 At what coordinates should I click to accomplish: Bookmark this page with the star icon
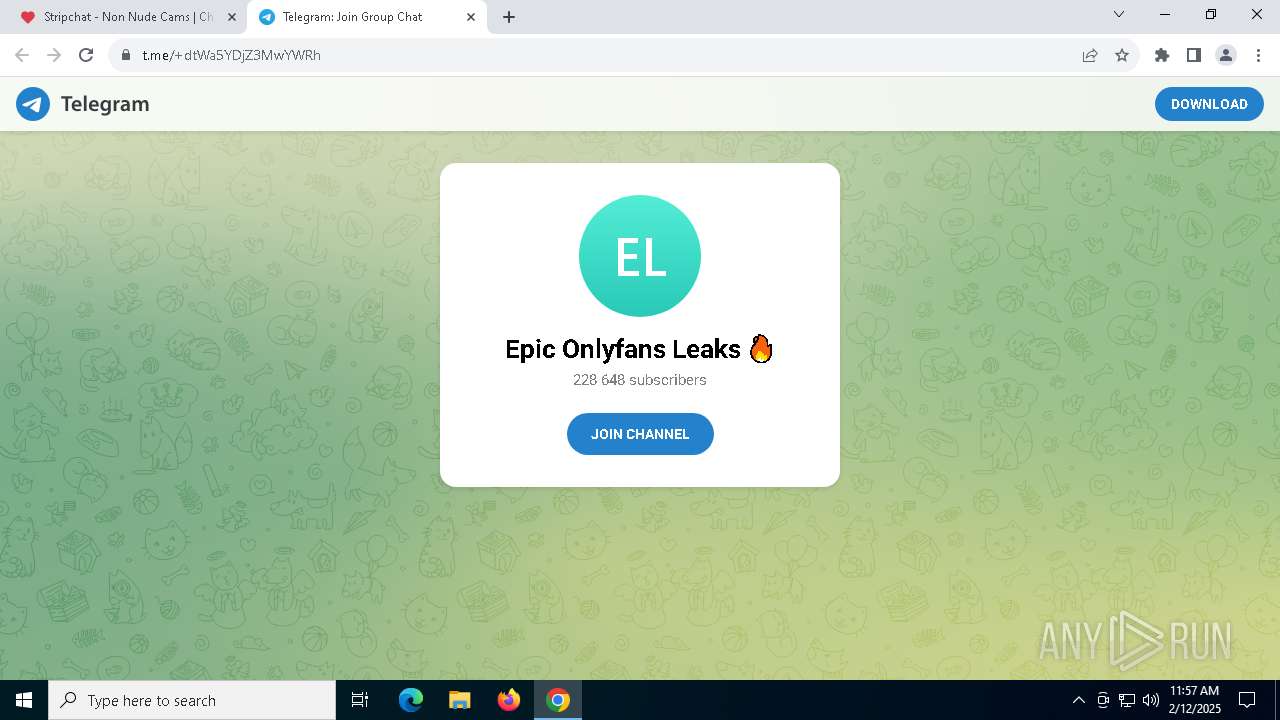[1122, 55]
